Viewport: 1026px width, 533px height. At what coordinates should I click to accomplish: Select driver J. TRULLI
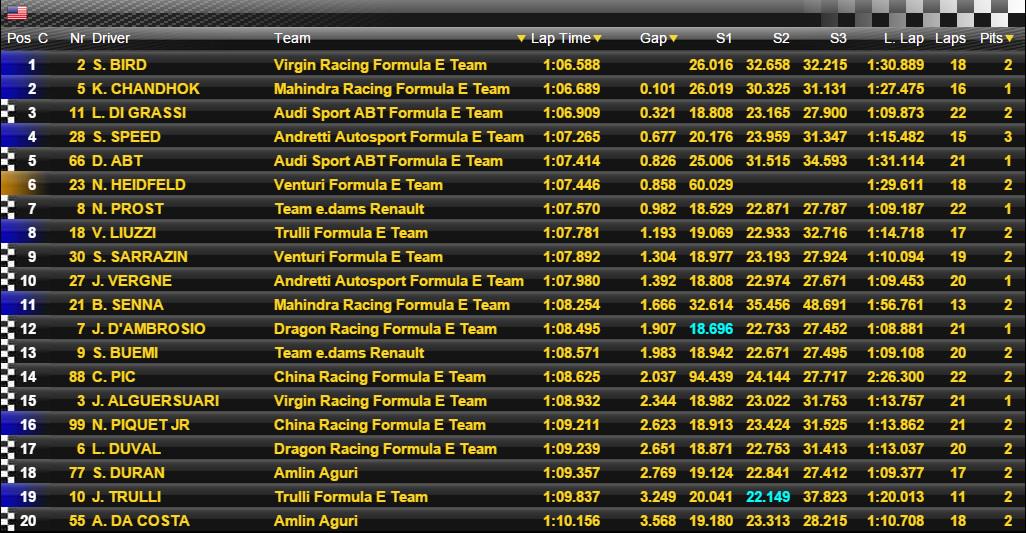126,496
